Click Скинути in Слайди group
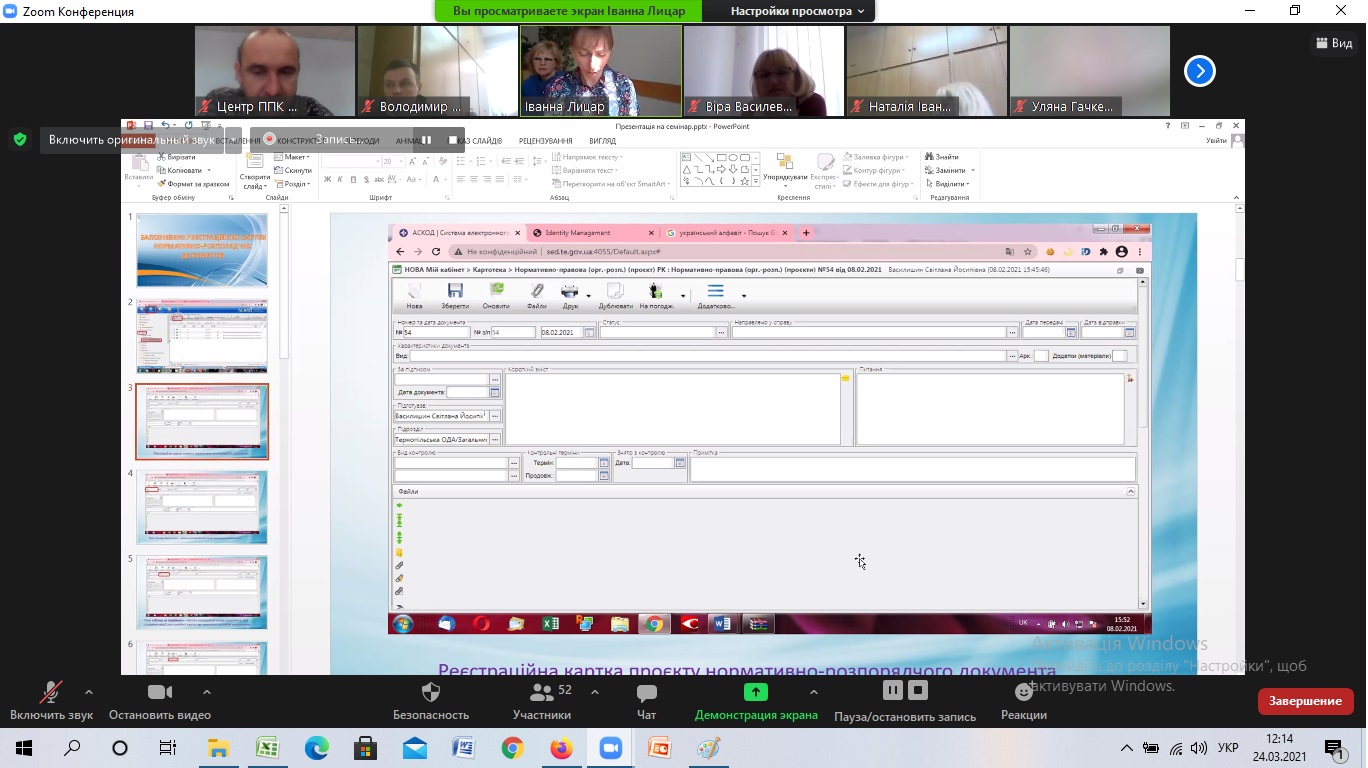The image size is (1368, 768). (x=293, y=171)
